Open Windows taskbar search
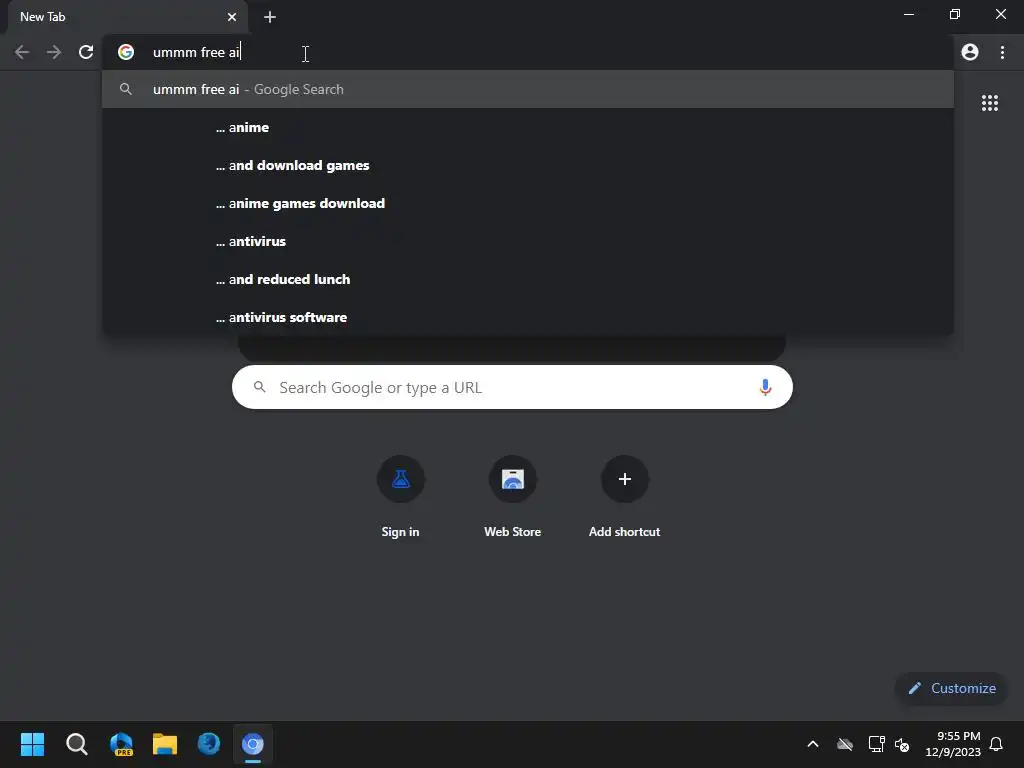This screenshot has height=768, width=1024. pyautogui.click(x=76, y=744)
